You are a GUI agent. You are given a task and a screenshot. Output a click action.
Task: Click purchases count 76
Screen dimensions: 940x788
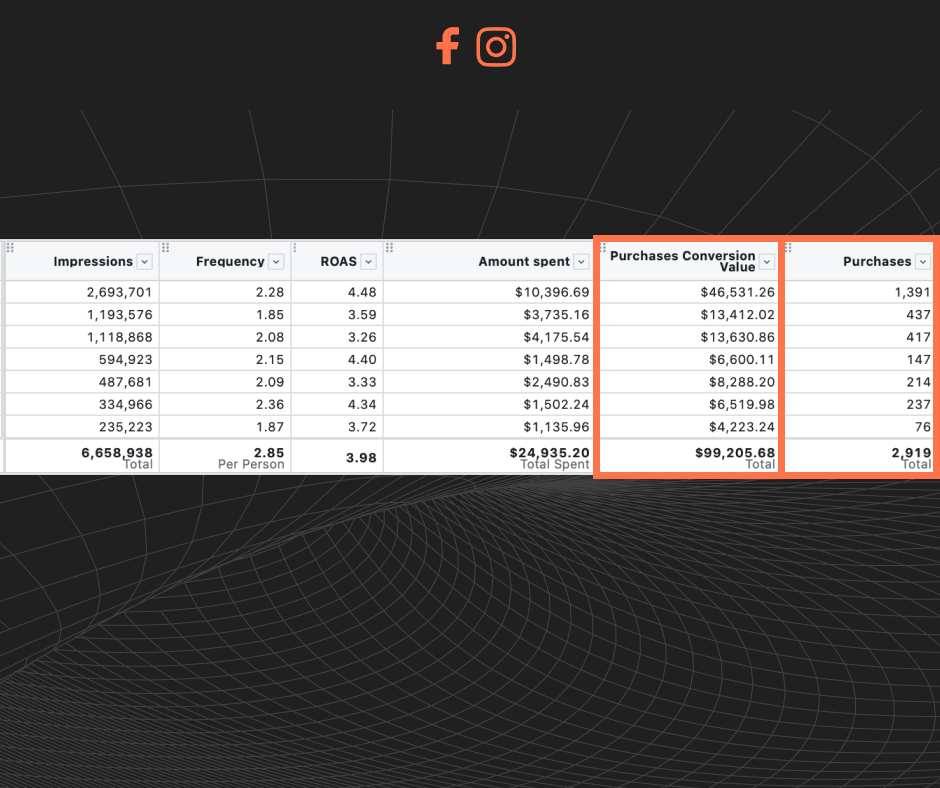point(923,427)
